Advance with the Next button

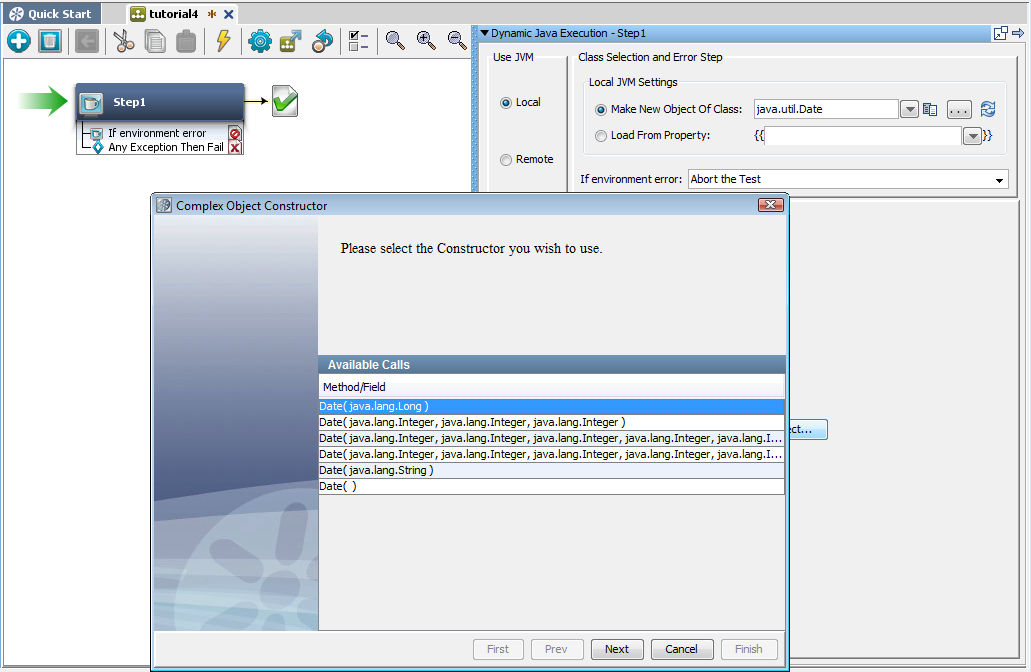[x=617, y=649]
